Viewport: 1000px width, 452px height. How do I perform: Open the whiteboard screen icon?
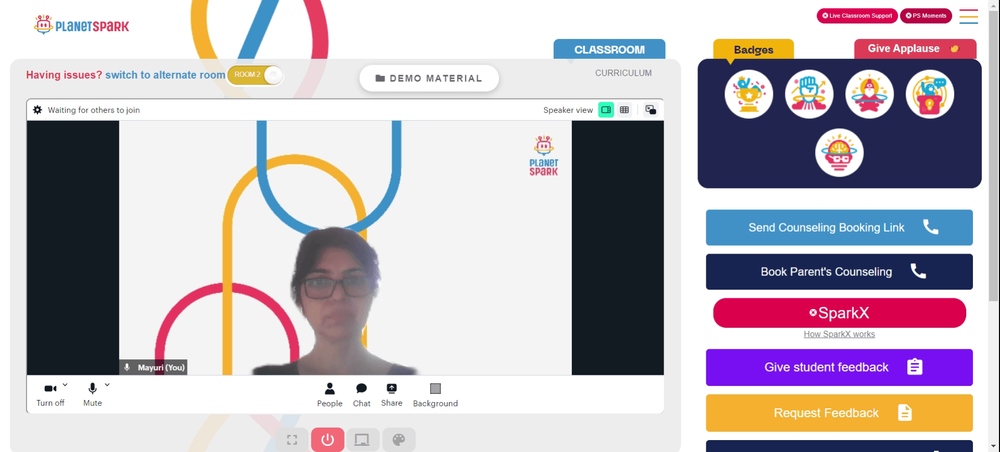(x=363, y=440)
